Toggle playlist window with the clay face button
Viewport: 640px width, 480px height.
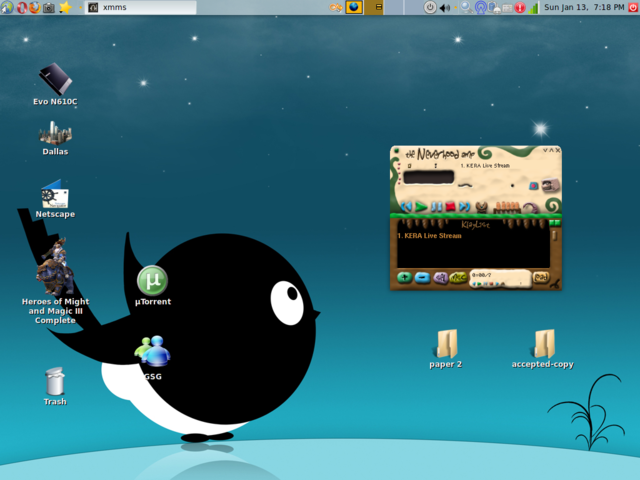(550, 186)
